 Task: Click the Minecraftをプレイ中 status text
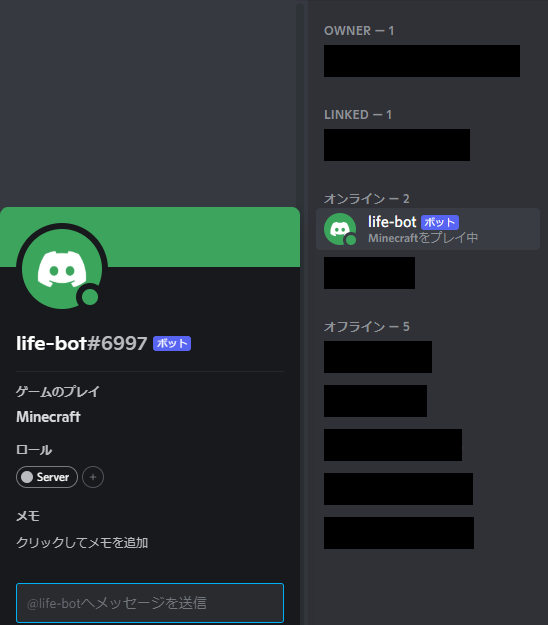[x=423, y=238]
